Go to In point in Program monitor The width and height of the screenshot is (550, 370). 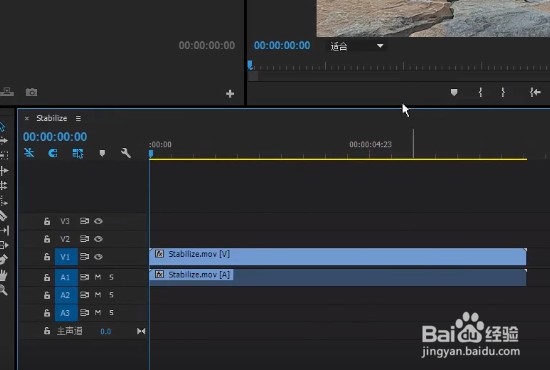click(535, 92)
